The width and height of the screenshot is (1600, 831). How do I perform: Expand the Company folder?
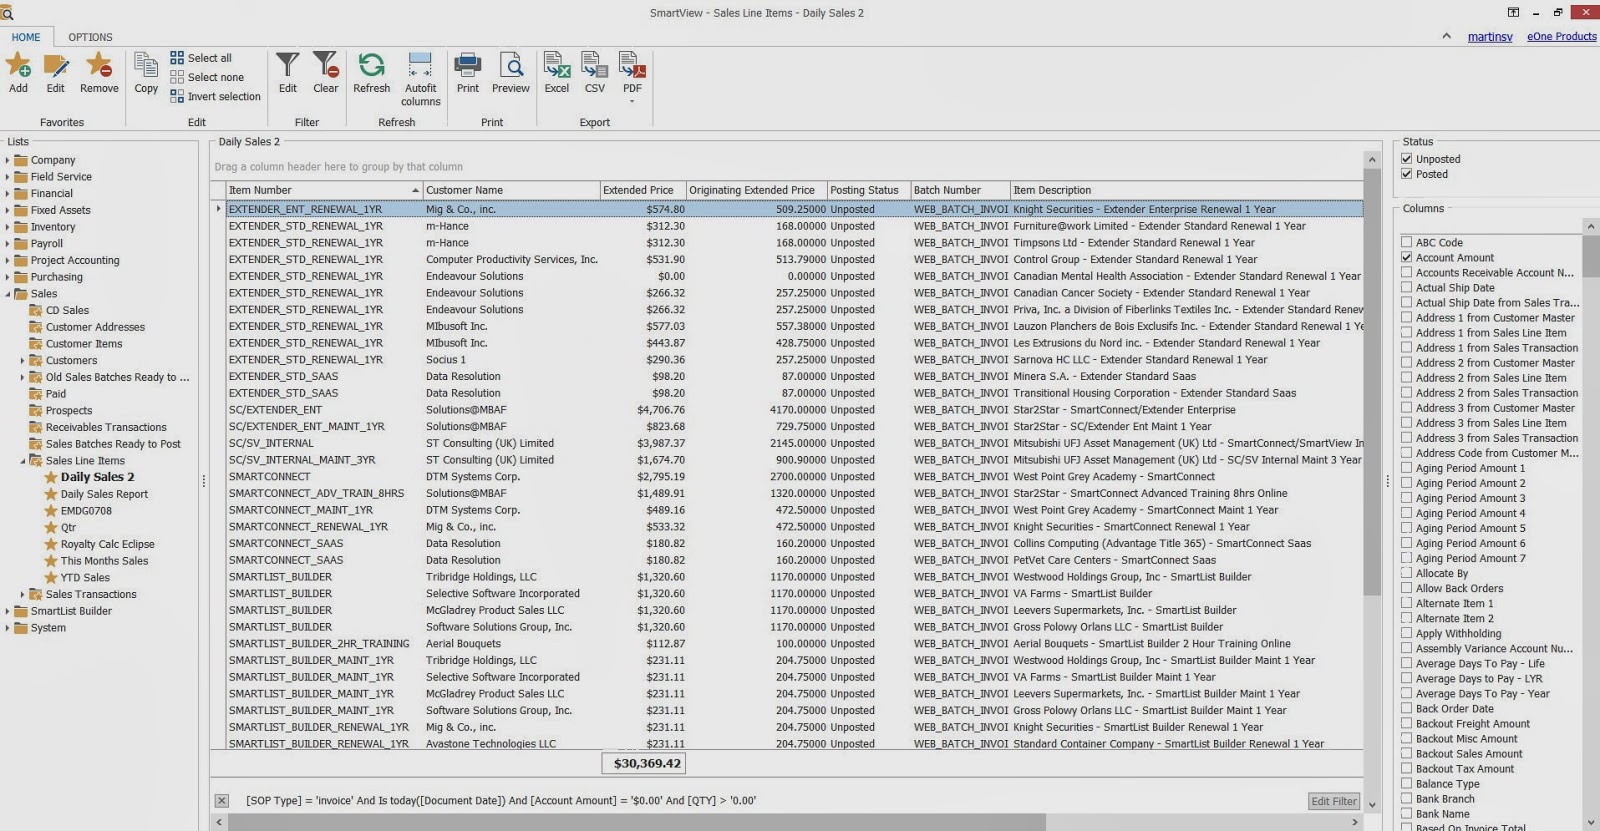[7, 160]
